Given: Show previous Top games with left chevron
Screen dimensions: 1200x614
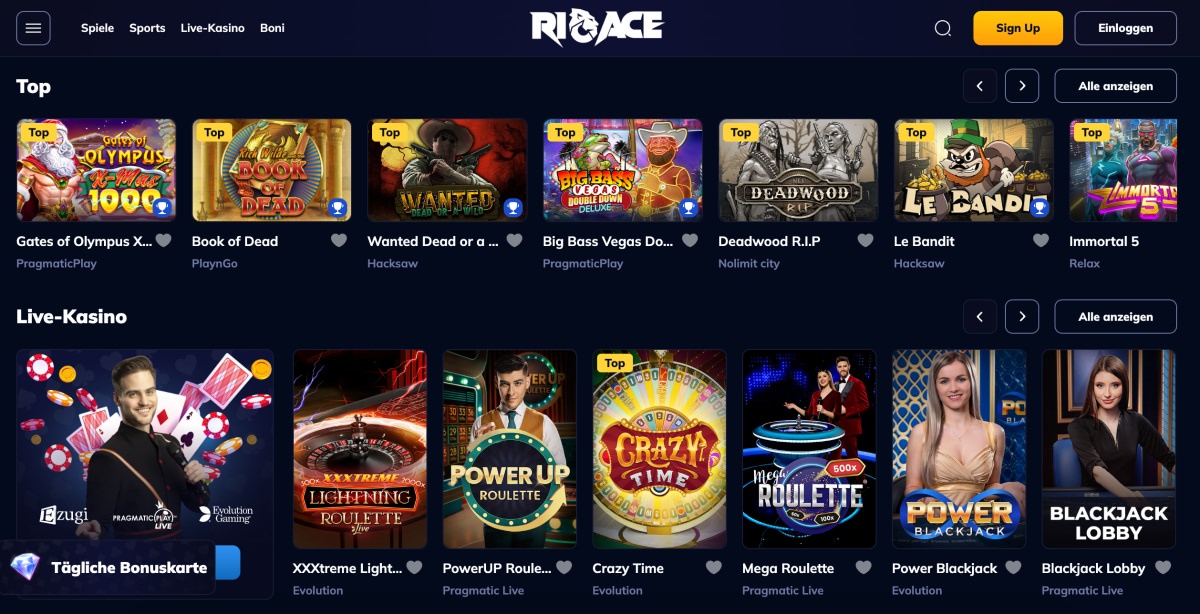Looking at the screenshot, I should pyautogui.click(x=980, y=86).
